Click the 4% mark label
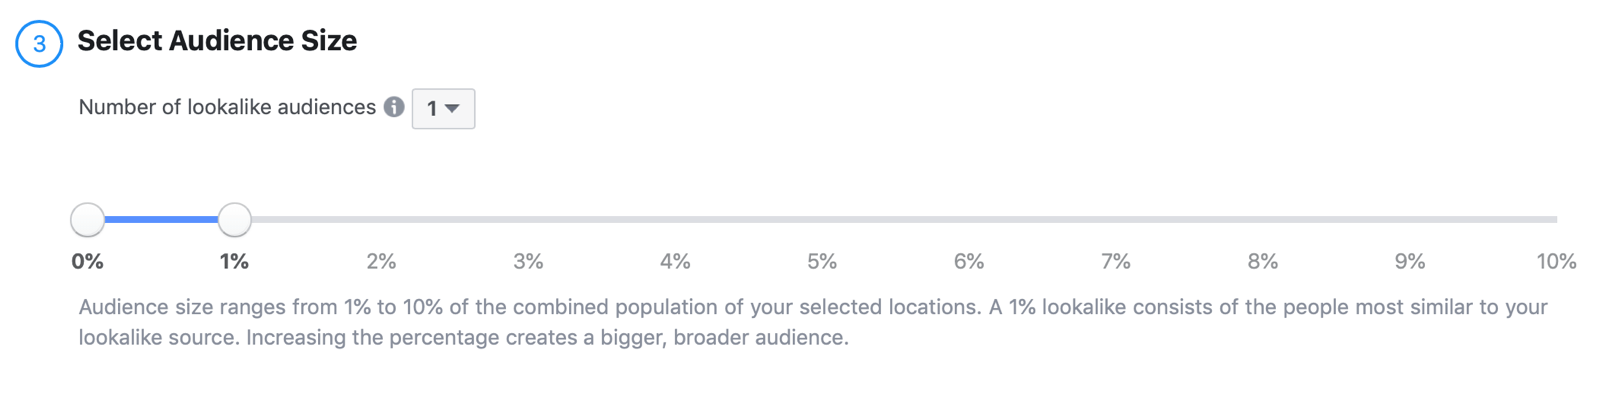Viewport: 1600px width, 401px height. pos(675,262)
